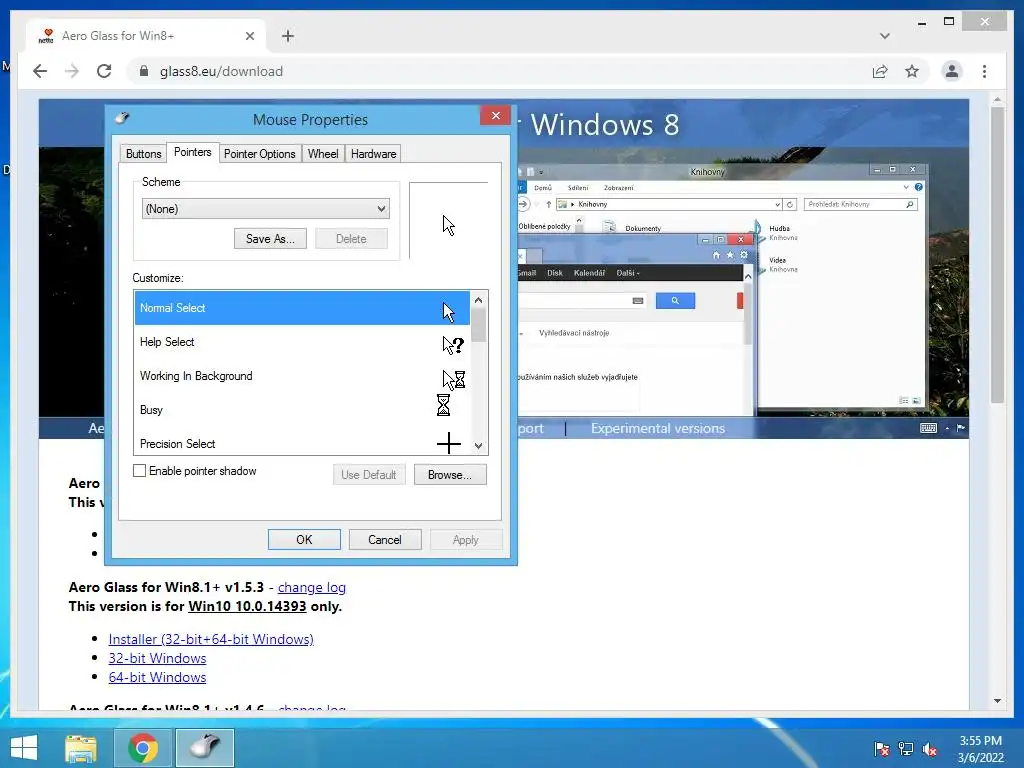1024x768 pixels.
Task: Open the 32-bit Windows download link
Action: (157, 658)
